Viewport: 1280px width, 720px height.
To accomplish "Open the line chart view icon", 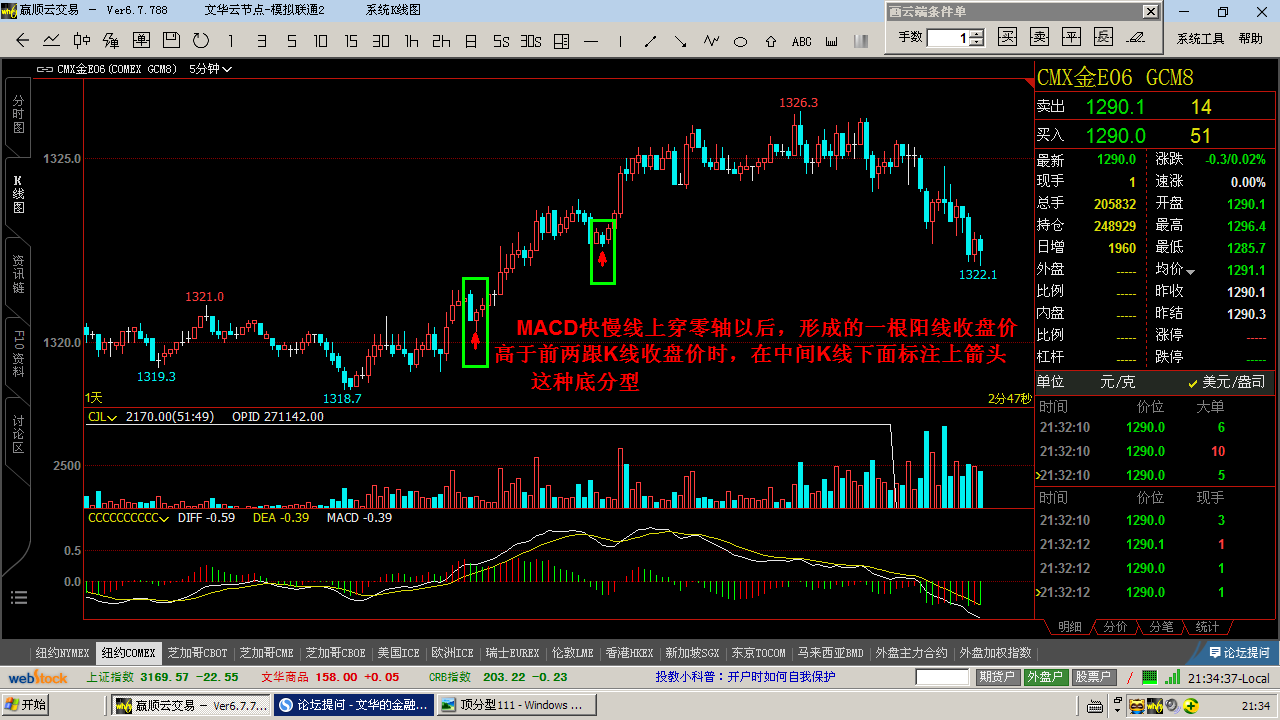I will pos(52,41).
